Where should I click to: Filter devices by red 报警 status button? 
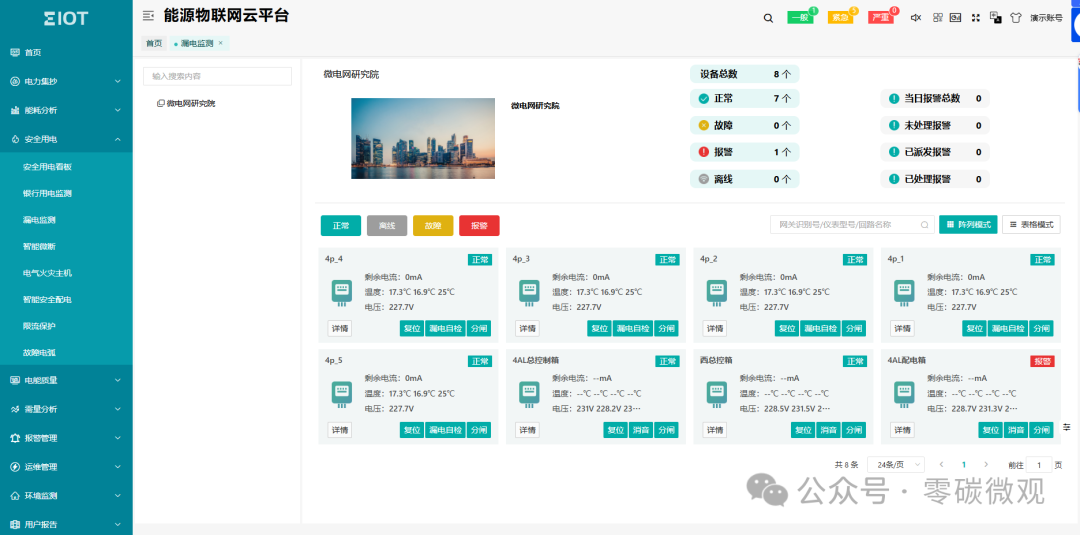(479, 226)
